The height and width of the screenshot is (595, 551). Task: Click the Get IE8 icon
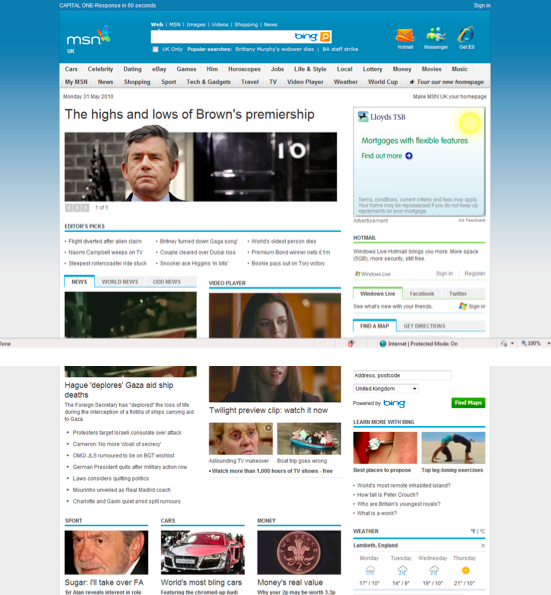click(x=466, y=35)
